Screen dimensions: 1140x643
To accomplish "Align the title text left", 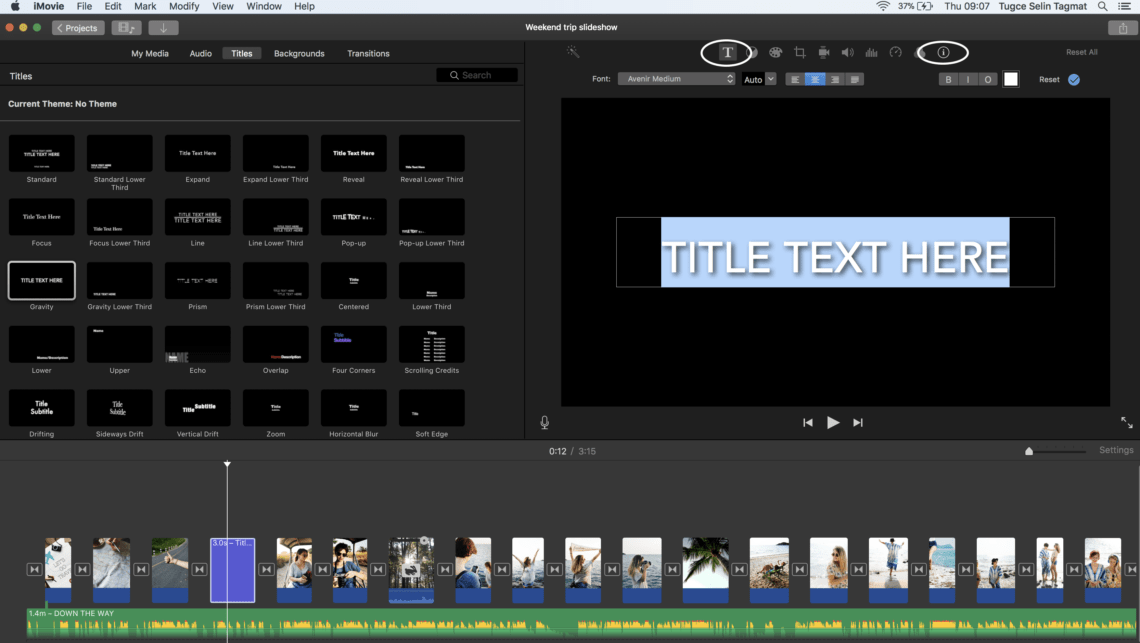I will [795, 79].
